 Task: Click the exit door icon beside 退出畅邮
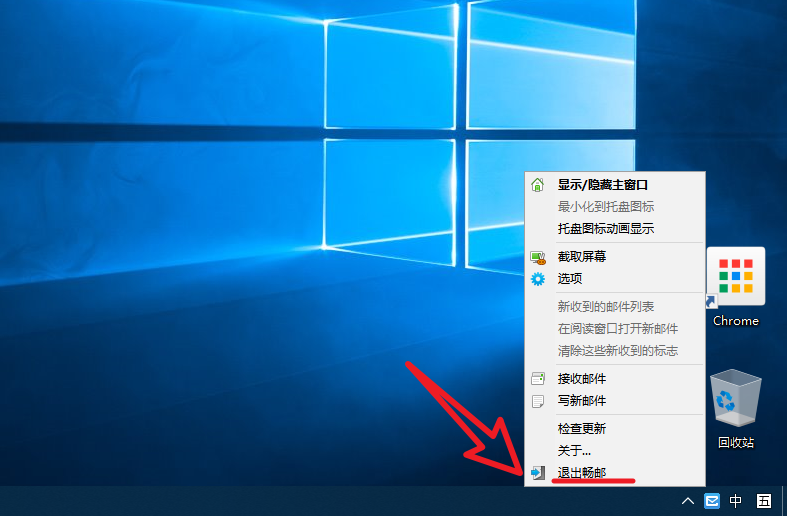538,473
